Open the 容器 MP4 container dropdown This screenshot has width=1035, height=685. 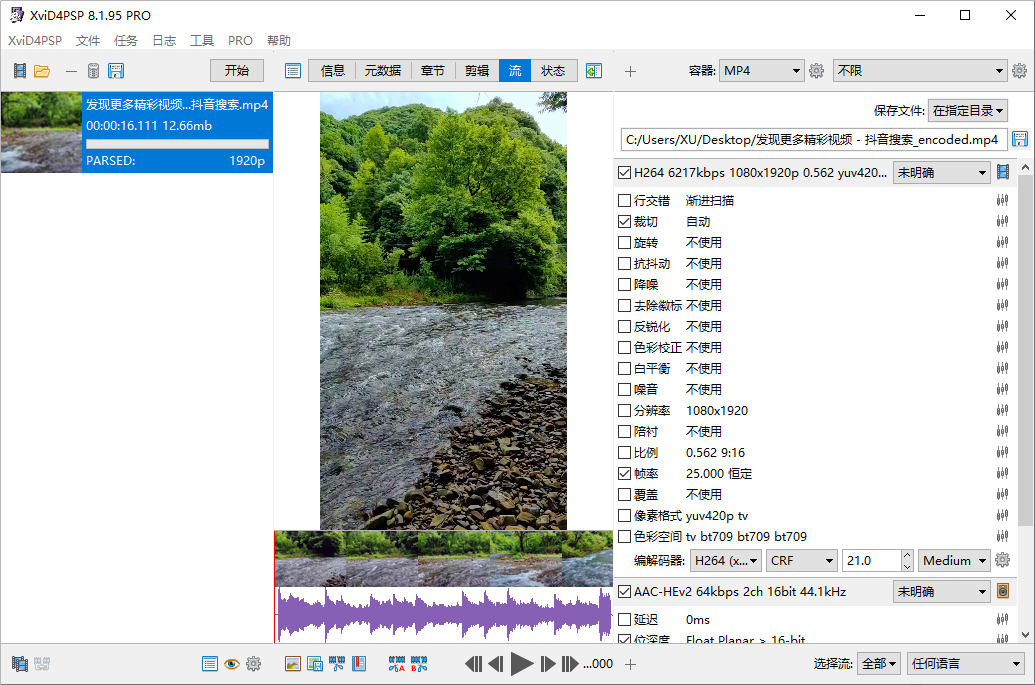(x=761, y=71)
